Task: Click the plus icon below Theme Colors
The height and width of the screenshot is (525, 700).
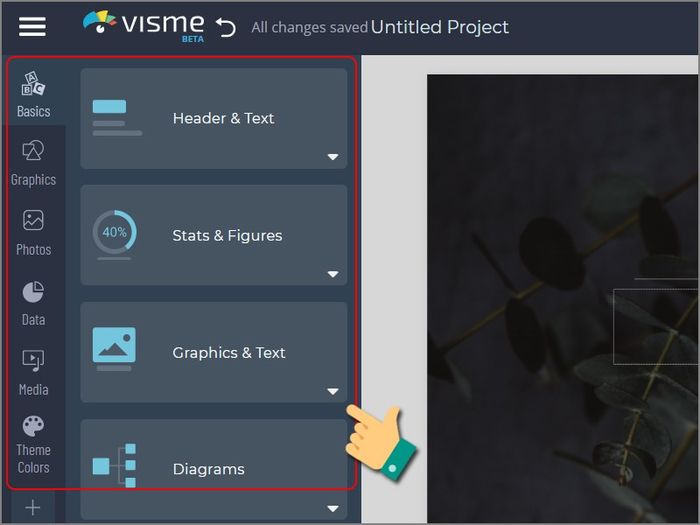Action: 33,508
